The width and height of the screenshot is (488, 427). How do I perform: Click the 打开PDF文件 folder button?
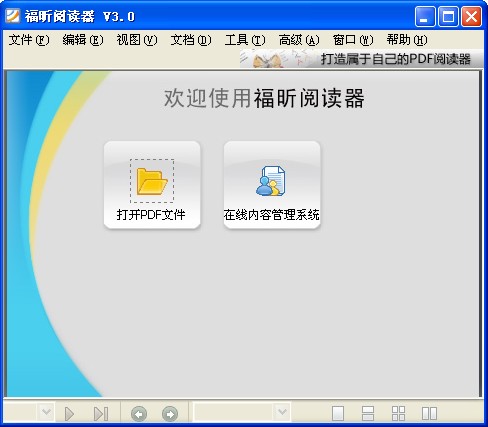[x=152, y=185]
